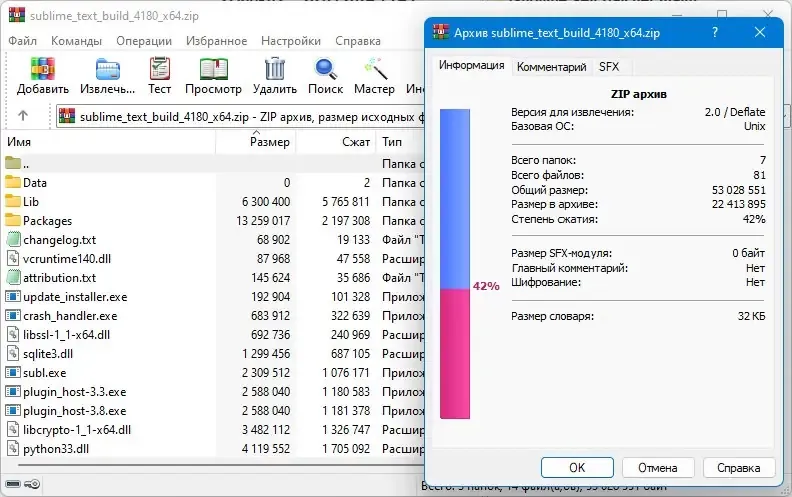Screen dimensions: 792x497
Task: Click the libcrypto-1_1-x64.dll file icon
Action: (x=13, y=430)
